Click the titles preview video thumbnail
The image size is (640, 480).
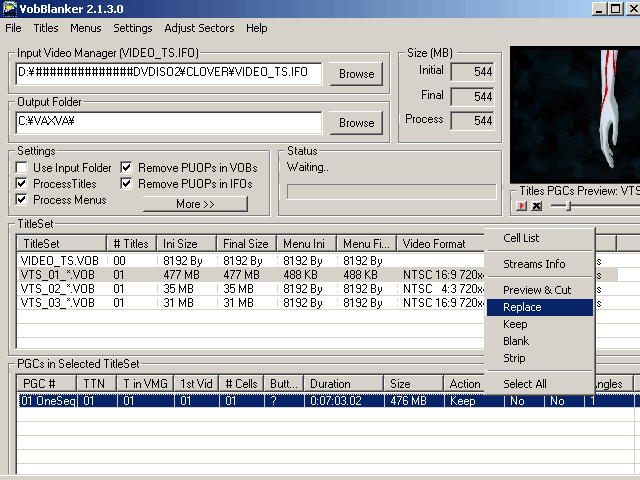575,114
